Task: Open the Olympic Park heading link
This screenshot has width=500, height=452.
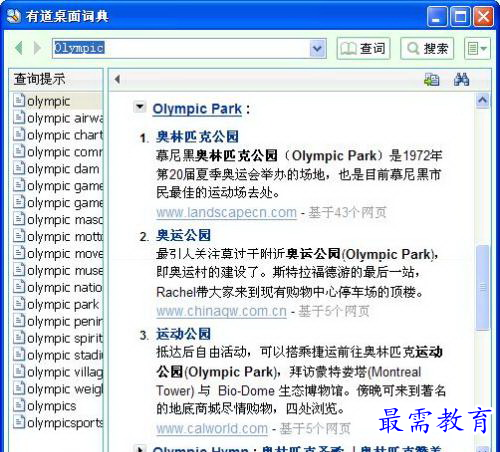Action: 197,109
